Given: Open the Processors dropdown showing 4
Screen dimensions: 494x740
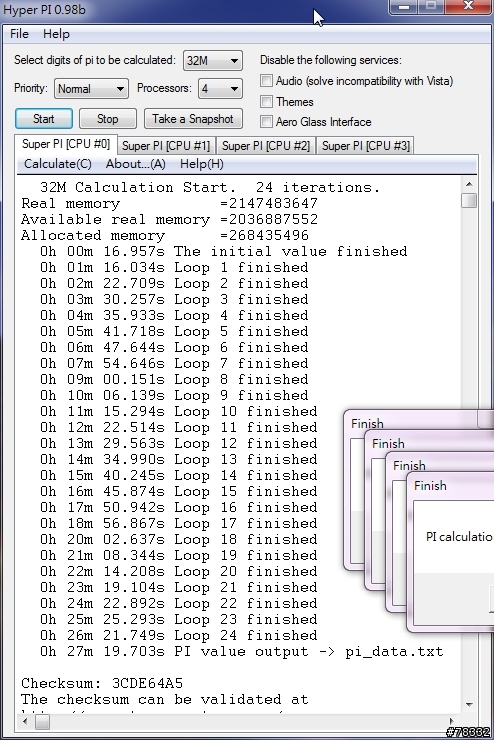Looking at the screenshot, I should (220, 89).
